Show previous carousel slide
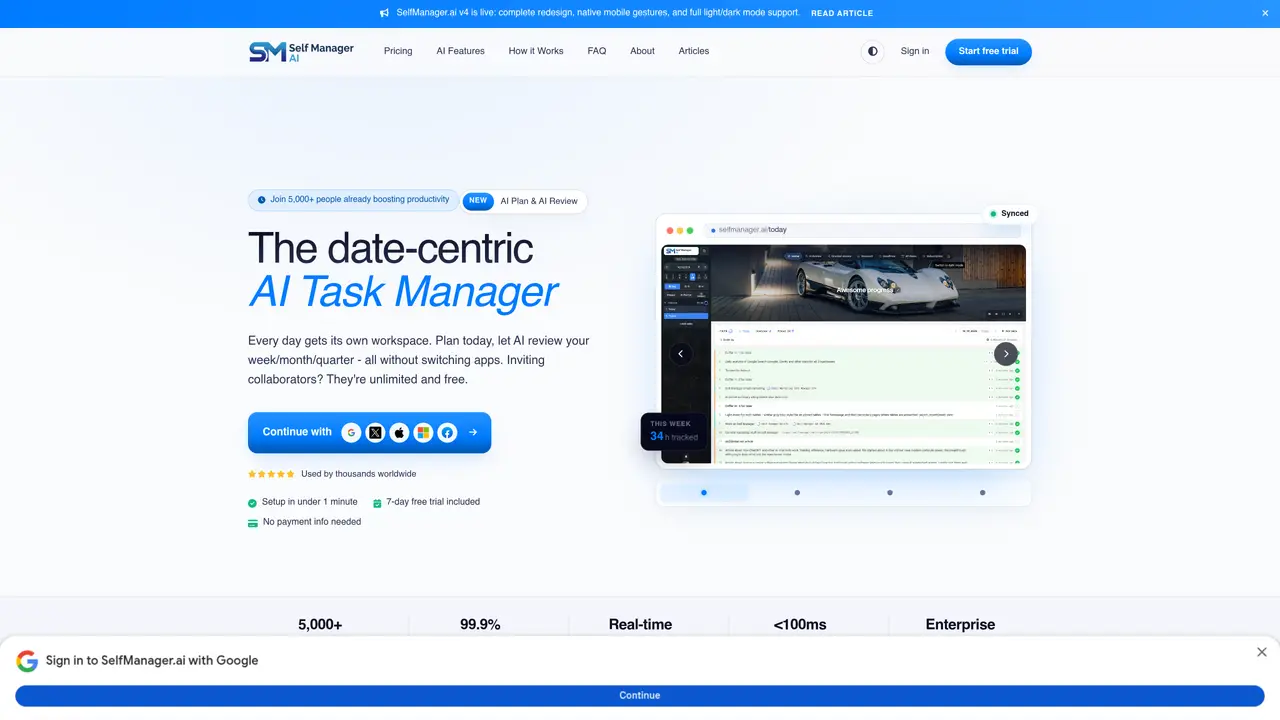The height and width of the screenshot is (720, 1280). (681, 353)
